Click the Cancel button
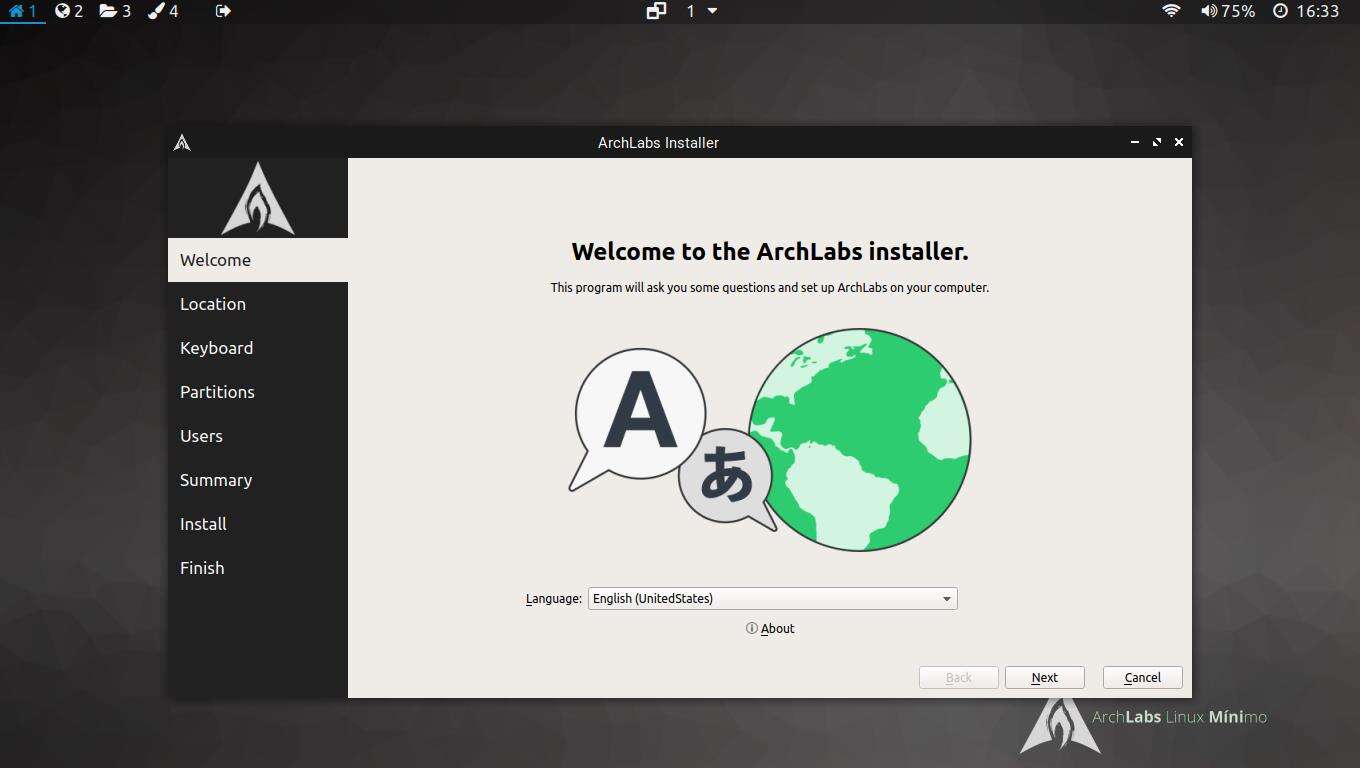 point(1142,677)
